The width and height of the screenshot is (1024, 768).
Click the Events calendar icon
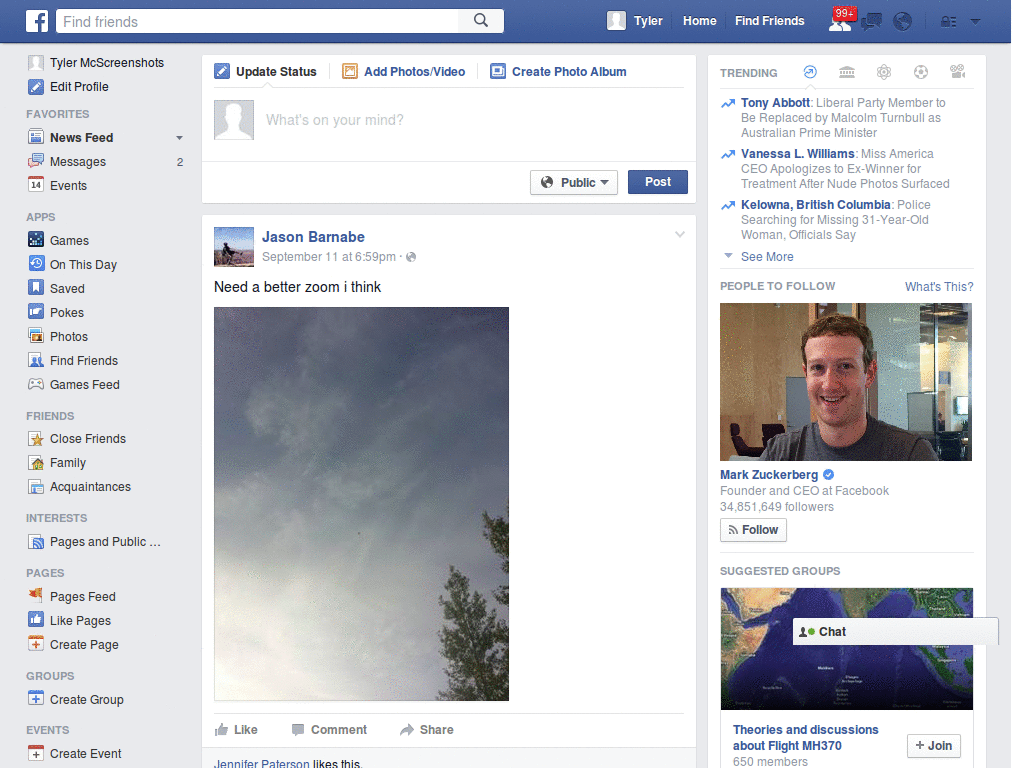(x=36, y=185)
